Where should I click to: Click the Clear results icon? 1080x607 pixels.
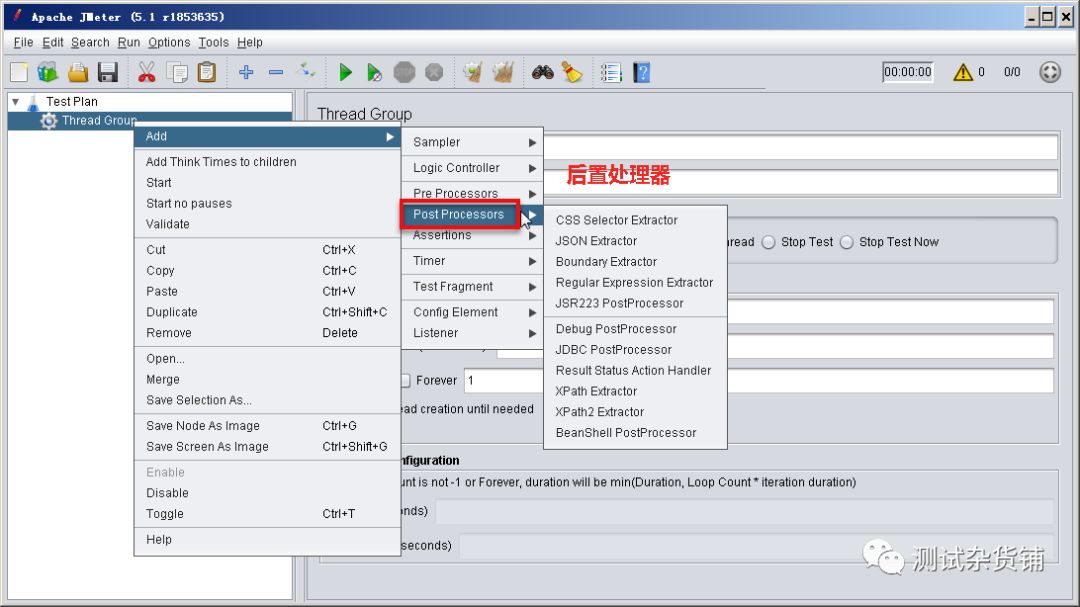[472, 72]
